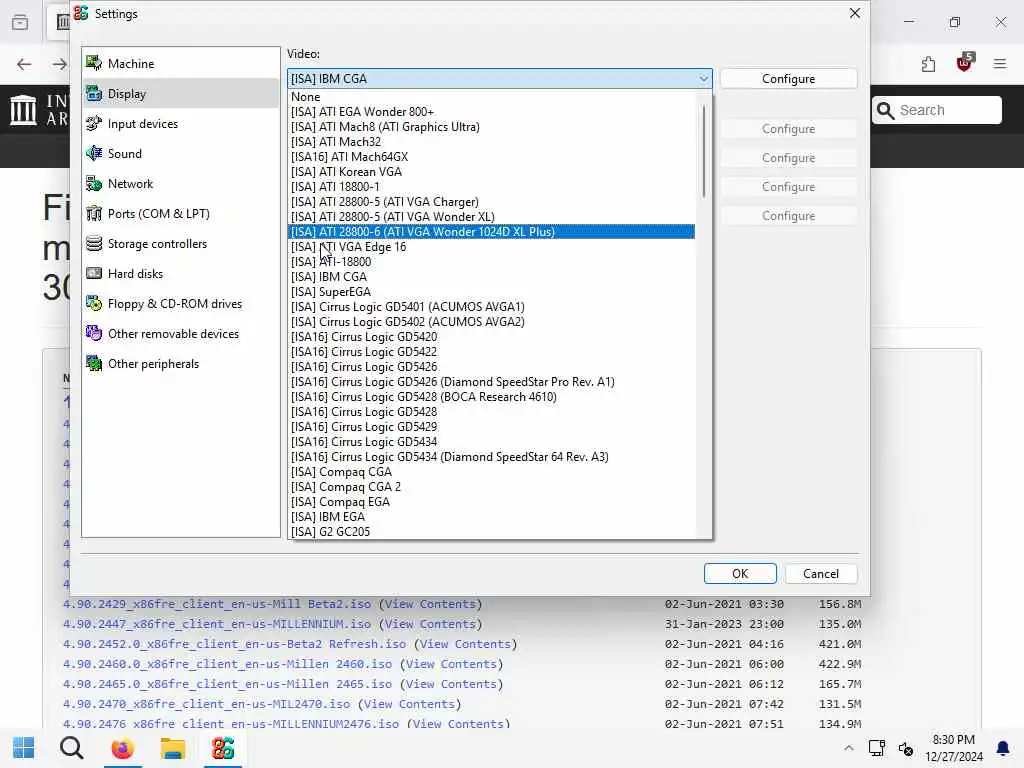Click the browser back arrow
Screen dimensions: 1024x768
[x=24, y=64]
